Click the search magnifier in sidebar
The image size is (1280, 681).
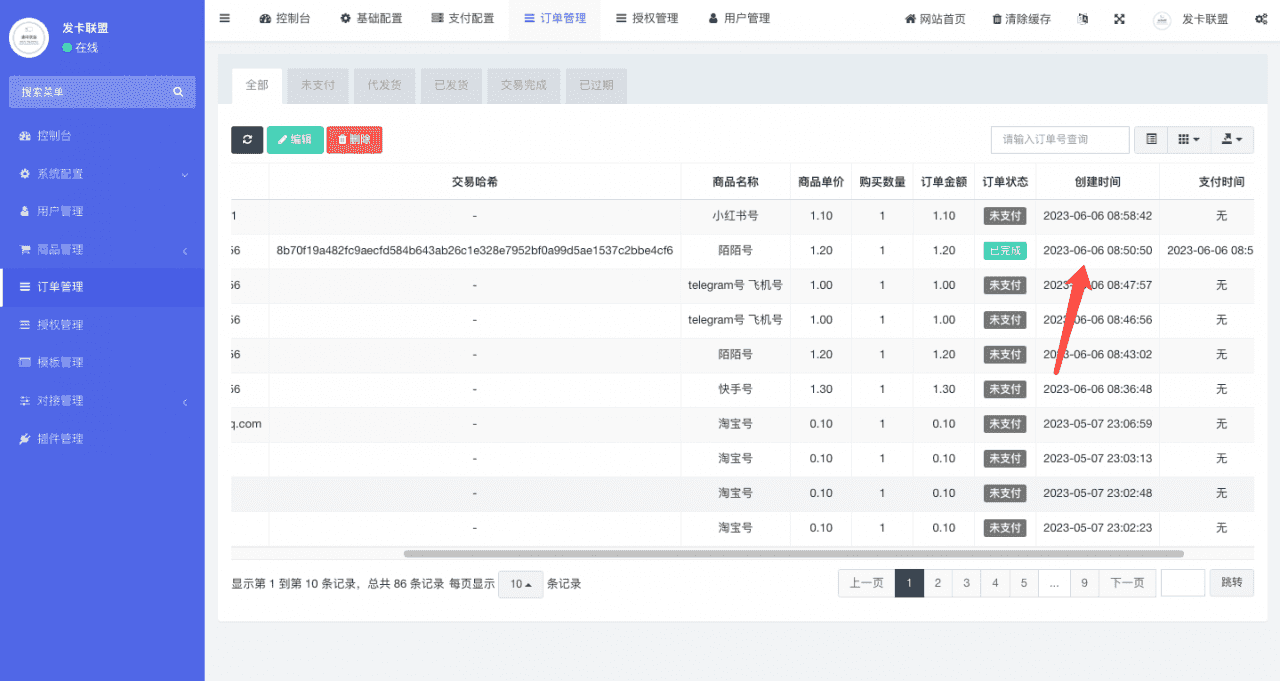click(178, 92)
